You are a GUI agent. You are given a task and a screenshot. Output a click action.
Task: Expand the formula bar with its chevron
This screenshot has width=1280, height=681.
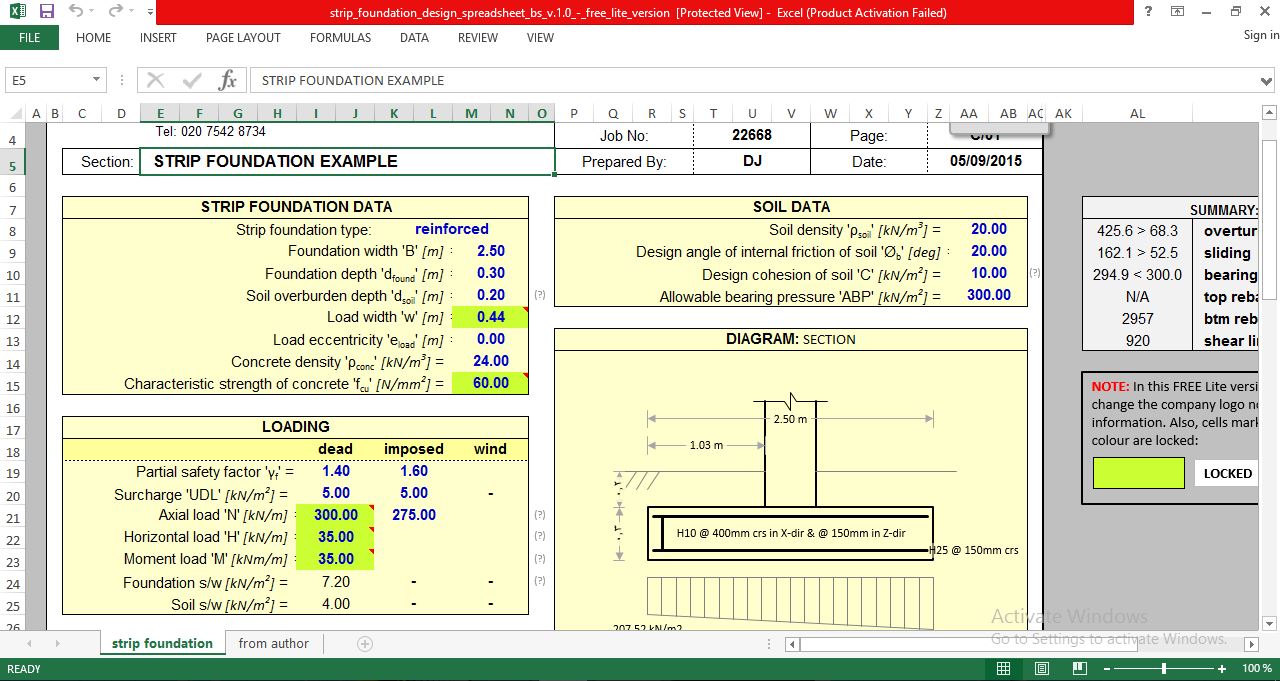(x=1268, y=80)
